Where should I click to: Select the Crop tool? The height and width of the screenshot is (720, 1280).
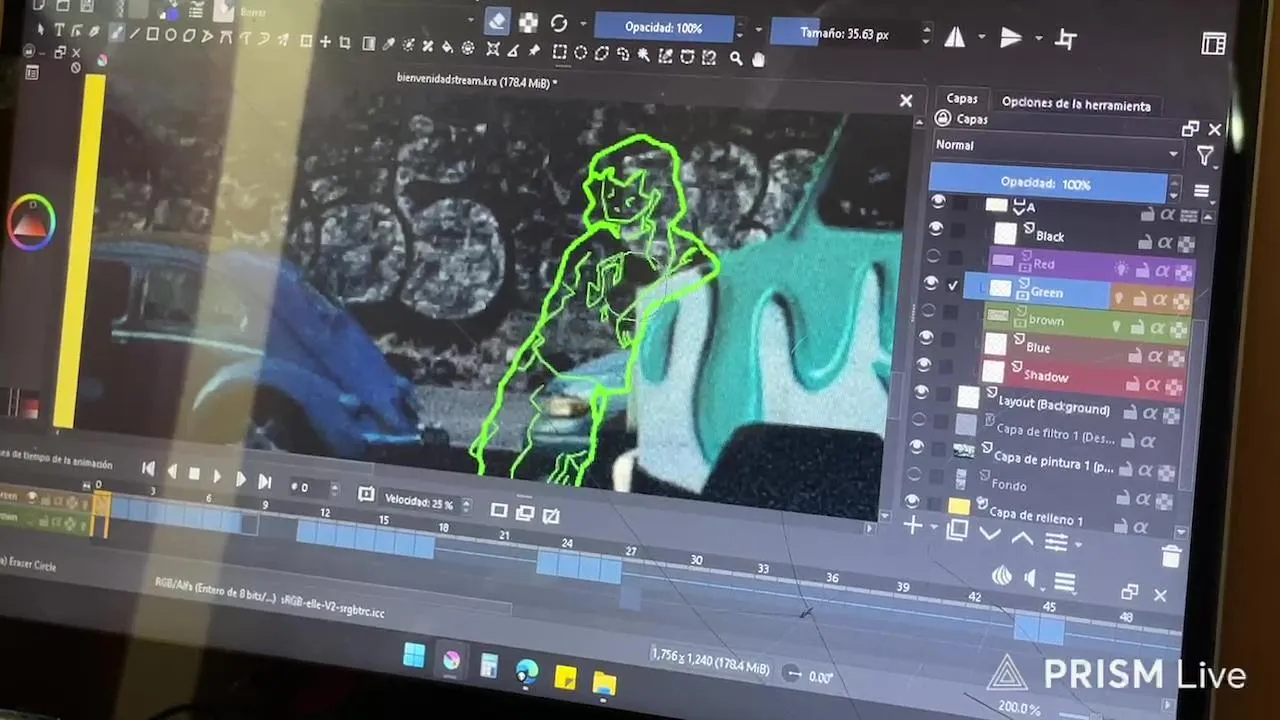tap(345, 43)
